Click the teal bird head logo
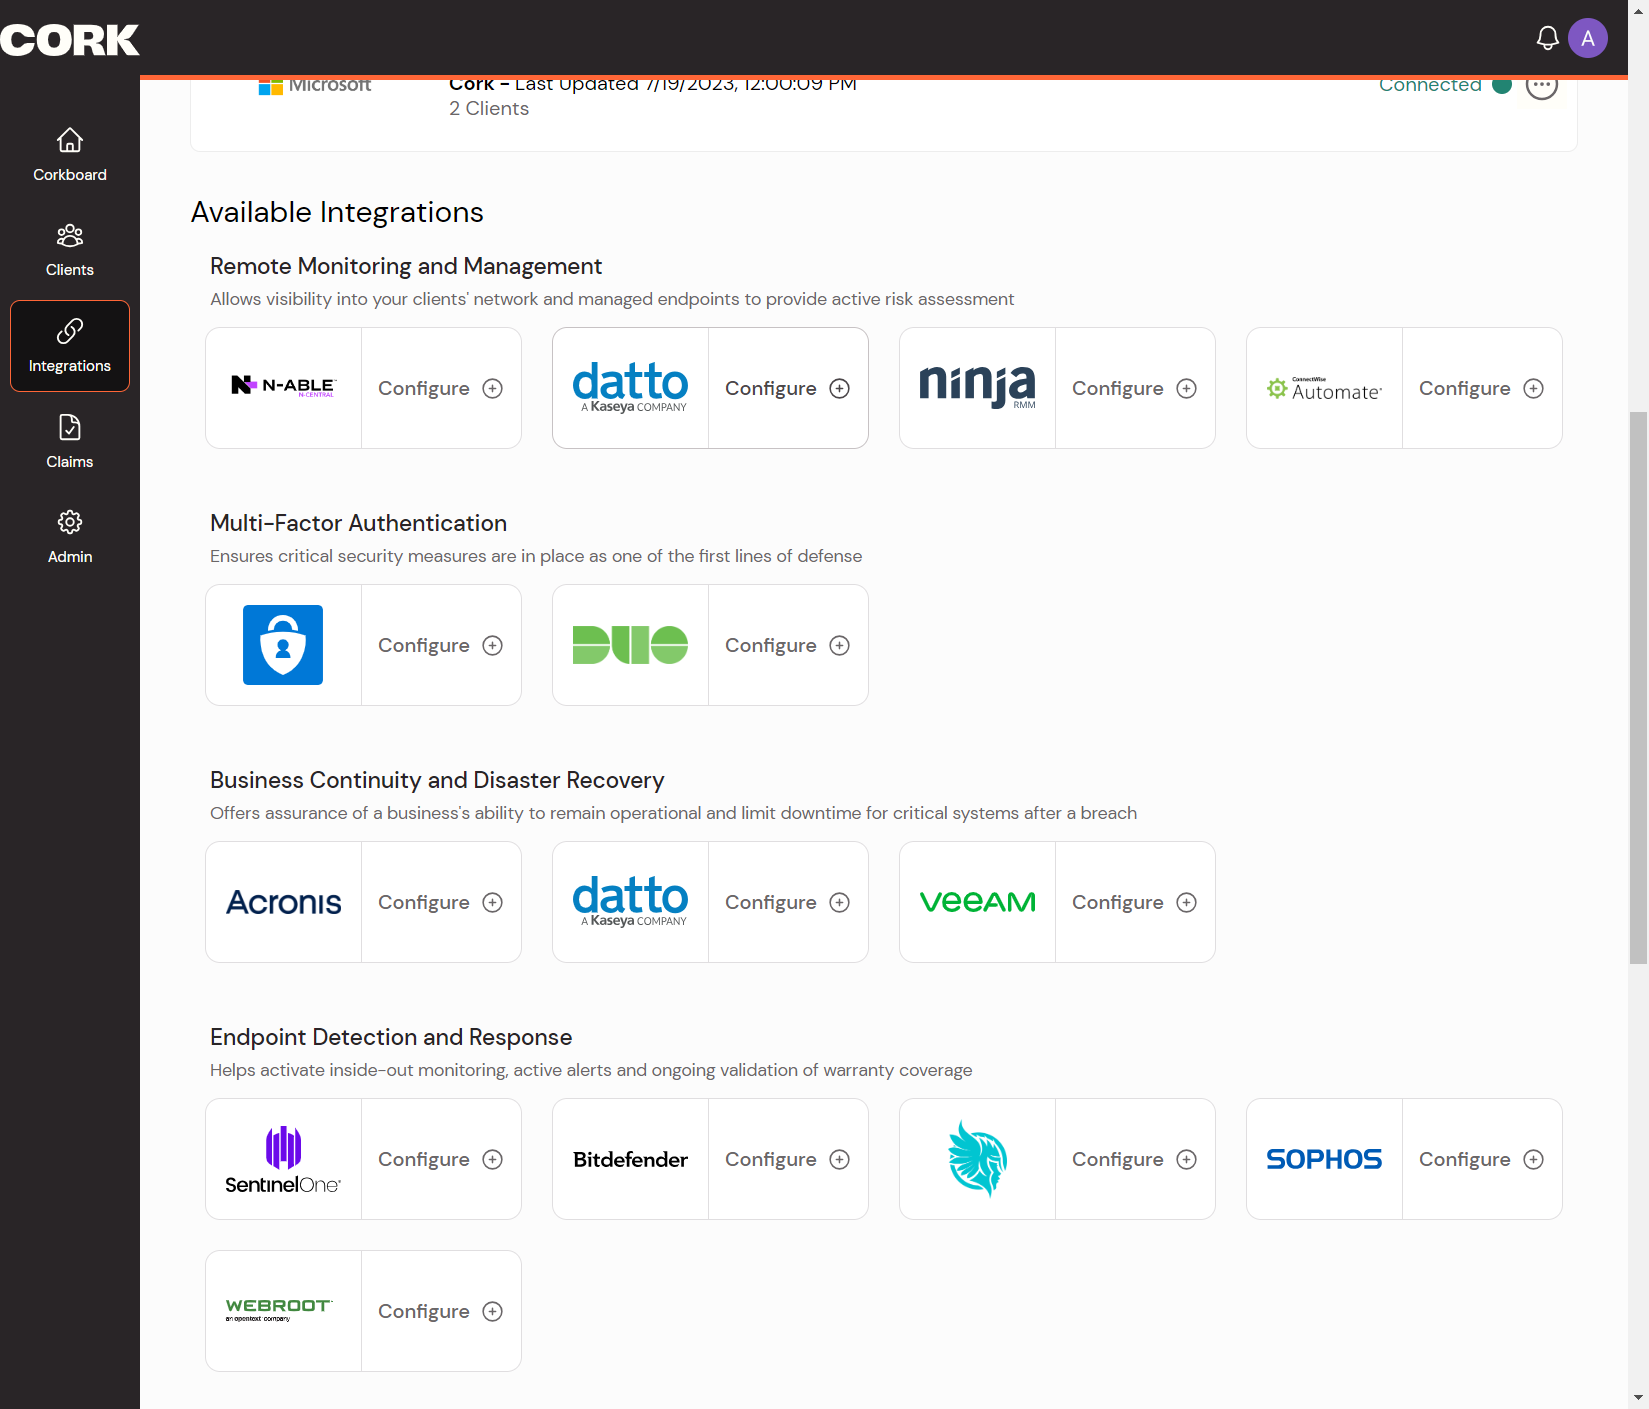This screenshot has height=1409, width=1649. (x=978, y=1159)
